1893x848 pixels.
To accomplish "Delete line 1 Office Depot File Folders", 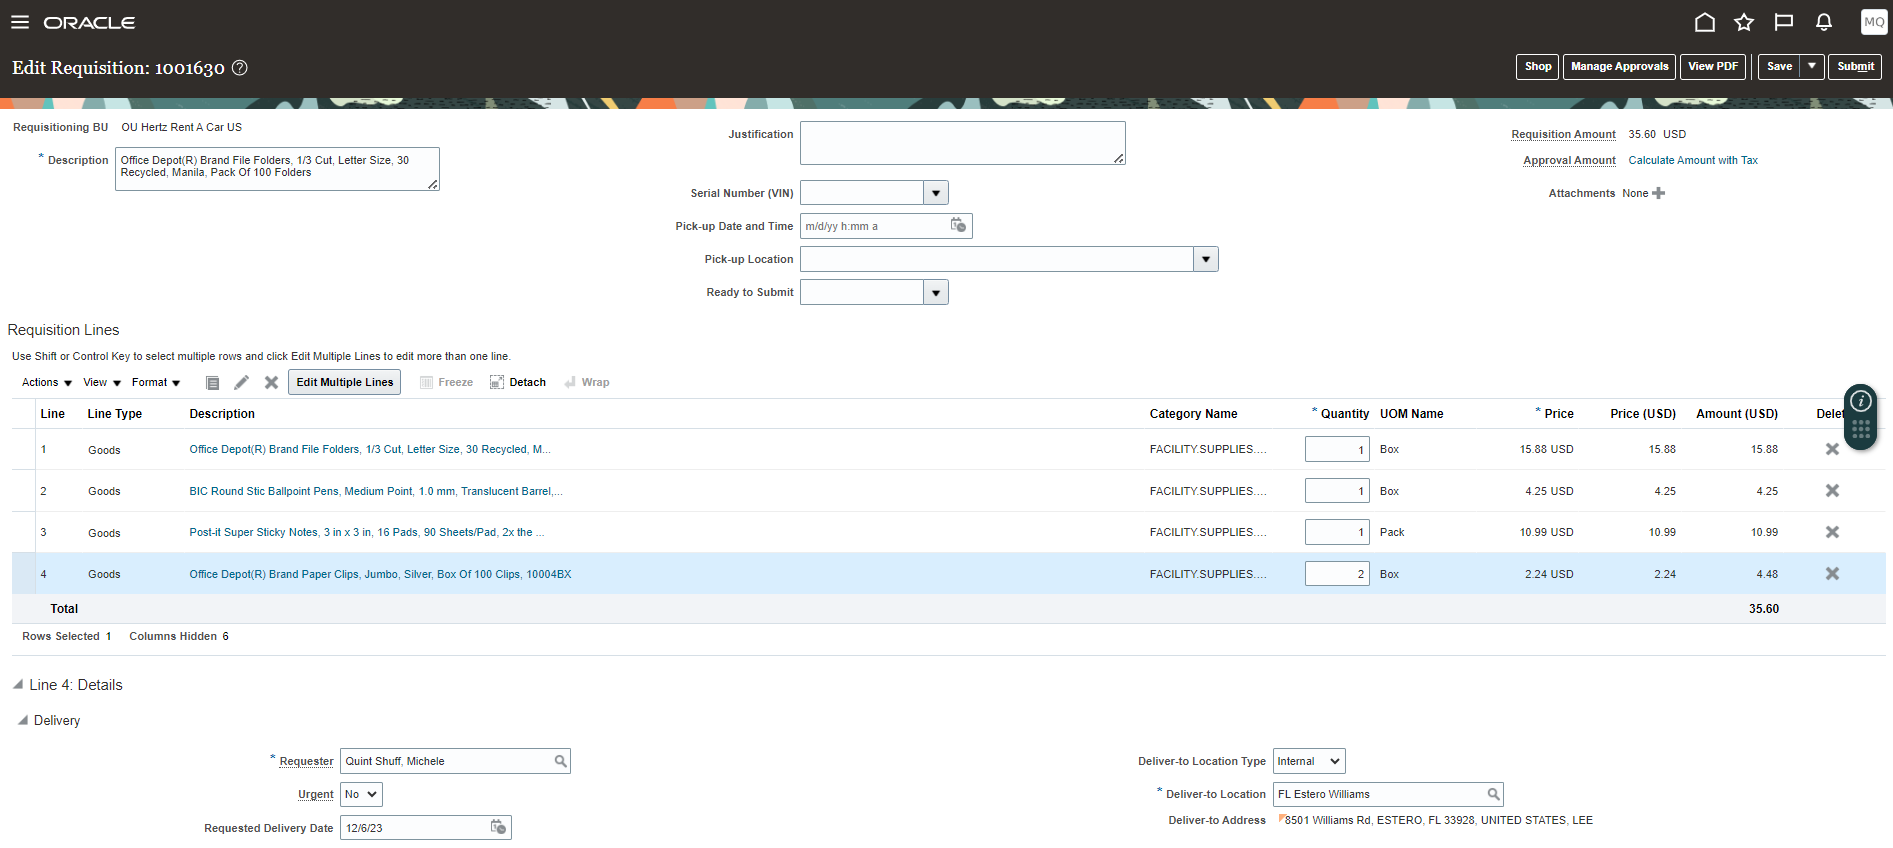I will point(1832,449).
